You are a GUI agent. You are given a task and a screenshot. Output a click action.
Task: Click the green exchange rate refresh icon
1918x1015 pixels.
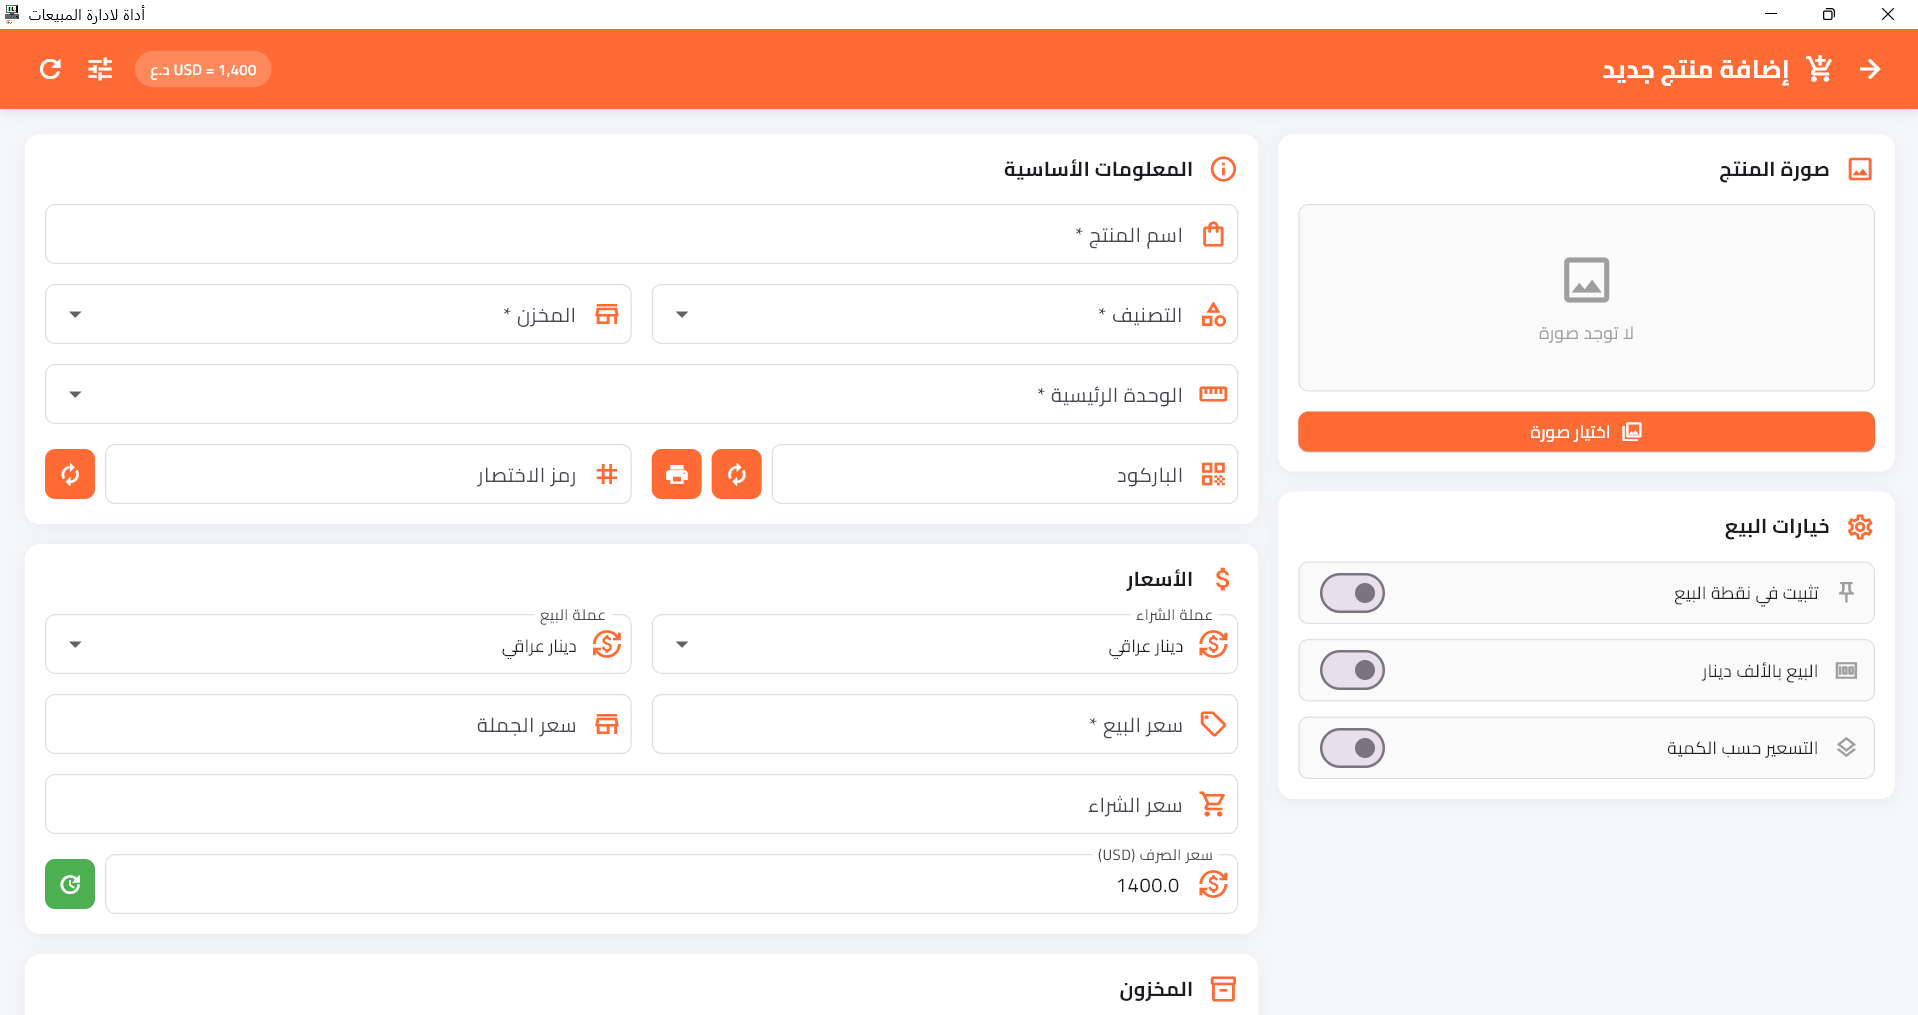(69, 884)
